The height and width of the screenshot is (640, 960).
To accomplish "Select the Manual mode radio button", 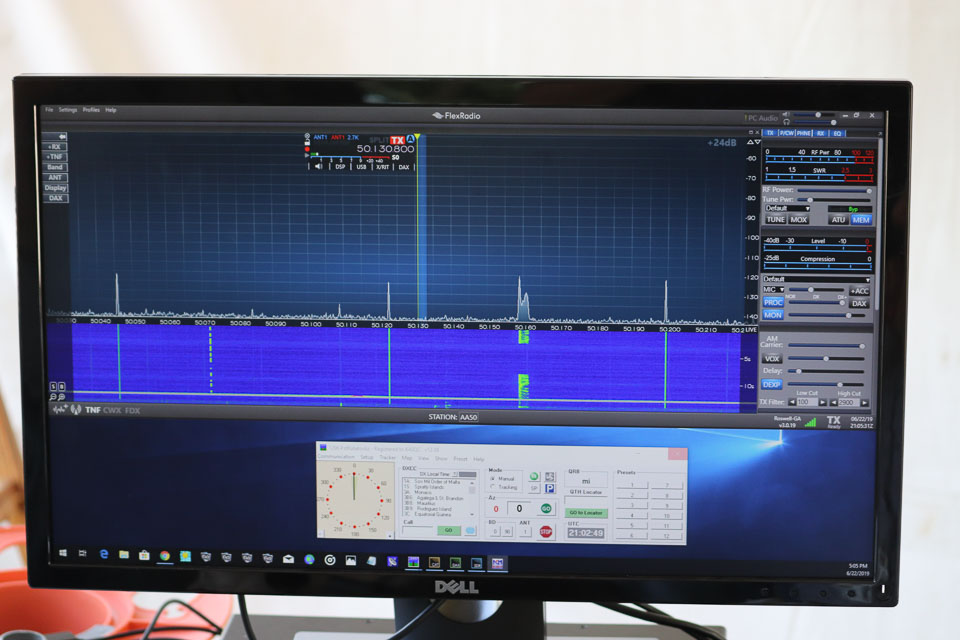I will click(491, 479).
